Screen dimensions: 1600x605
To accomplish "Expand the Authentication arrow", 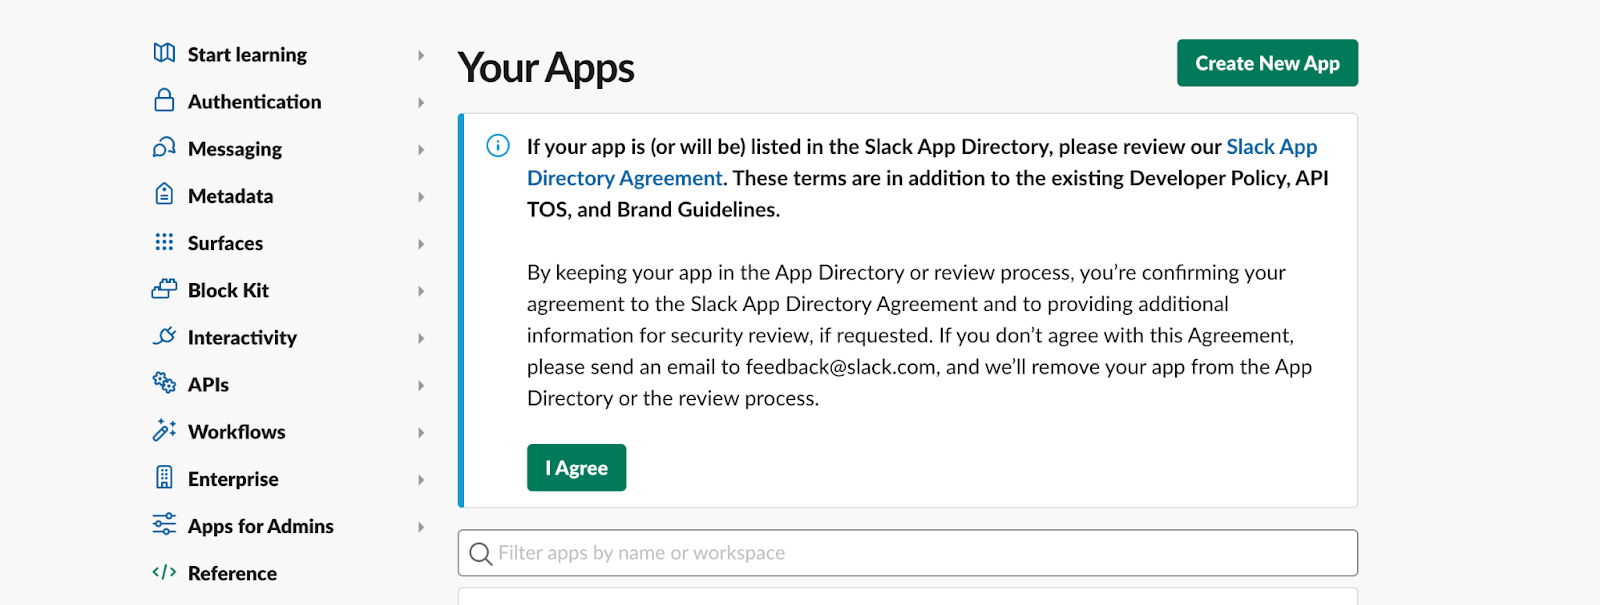I will (421, 102).
